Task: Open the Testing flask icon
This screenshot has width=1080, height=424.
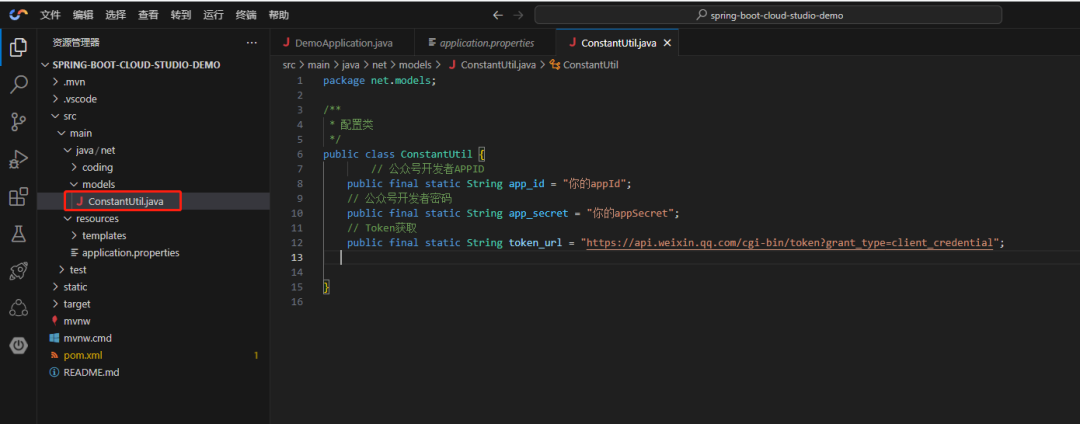Action: [19, 234]
